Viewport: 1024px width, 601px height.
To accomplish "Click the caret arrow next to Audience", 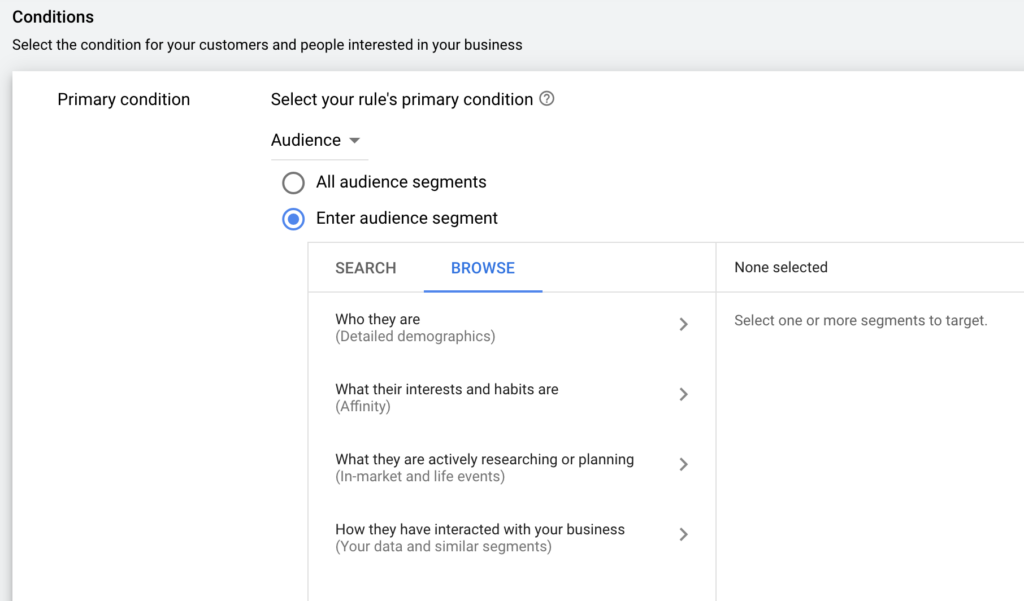I will tap(354, 141).
